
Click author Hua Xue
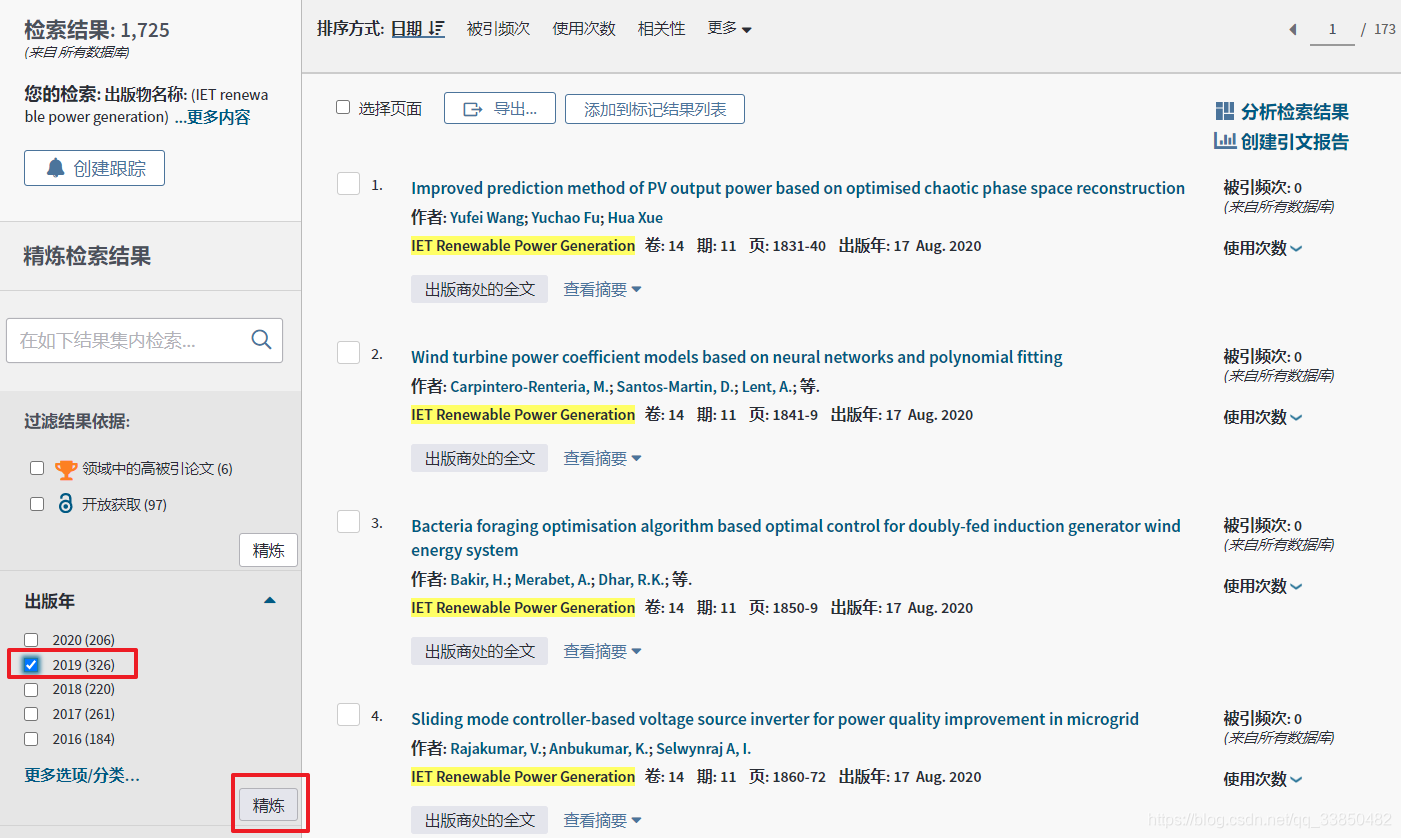[635, 218]
